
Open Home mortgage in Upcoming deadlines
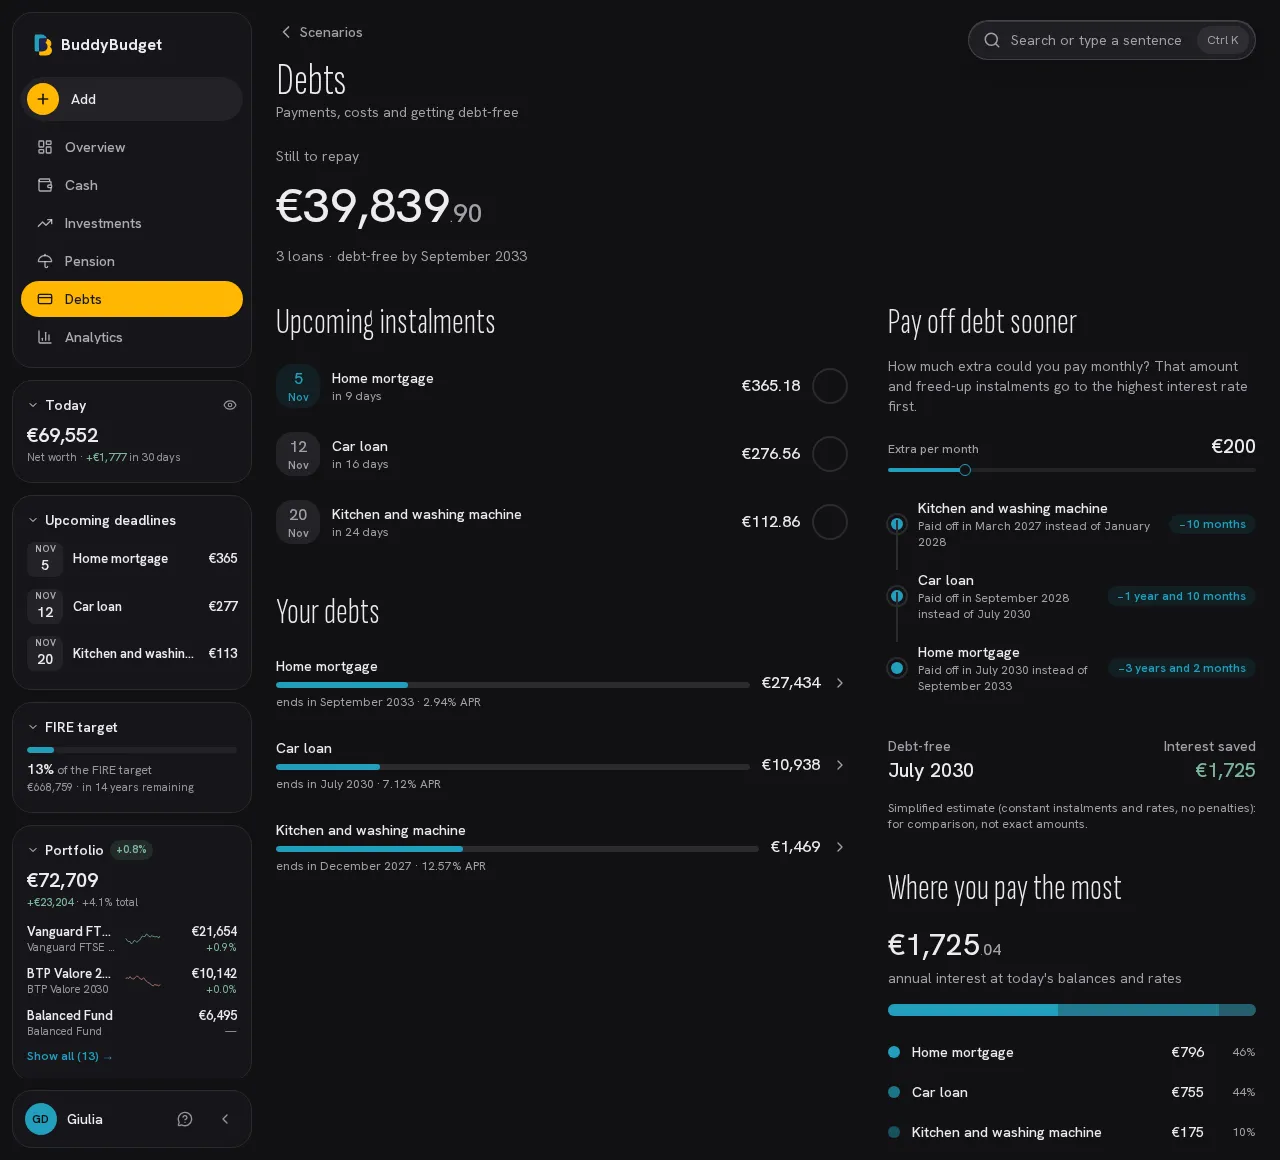[x=132, y=559]
